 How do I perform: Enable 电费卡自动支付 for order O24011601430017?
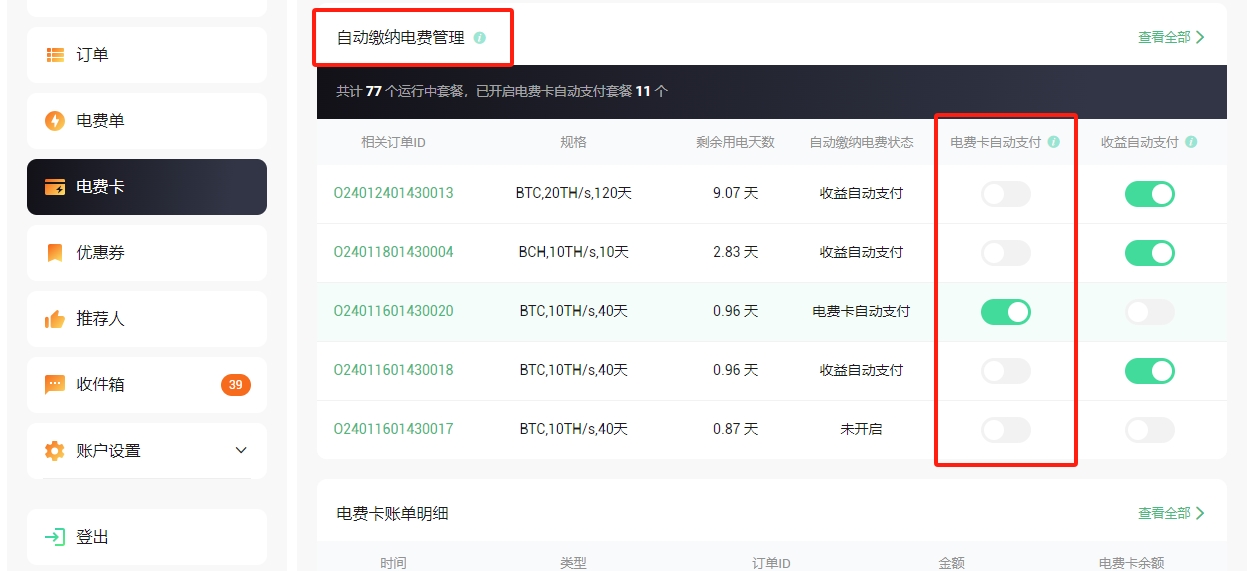point(1006,430)
